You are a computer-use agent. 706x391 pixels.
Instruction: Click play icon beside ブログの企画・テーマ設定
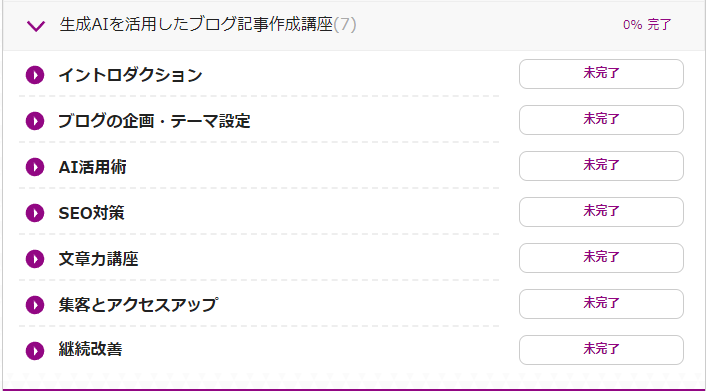[x=35, y=121]
